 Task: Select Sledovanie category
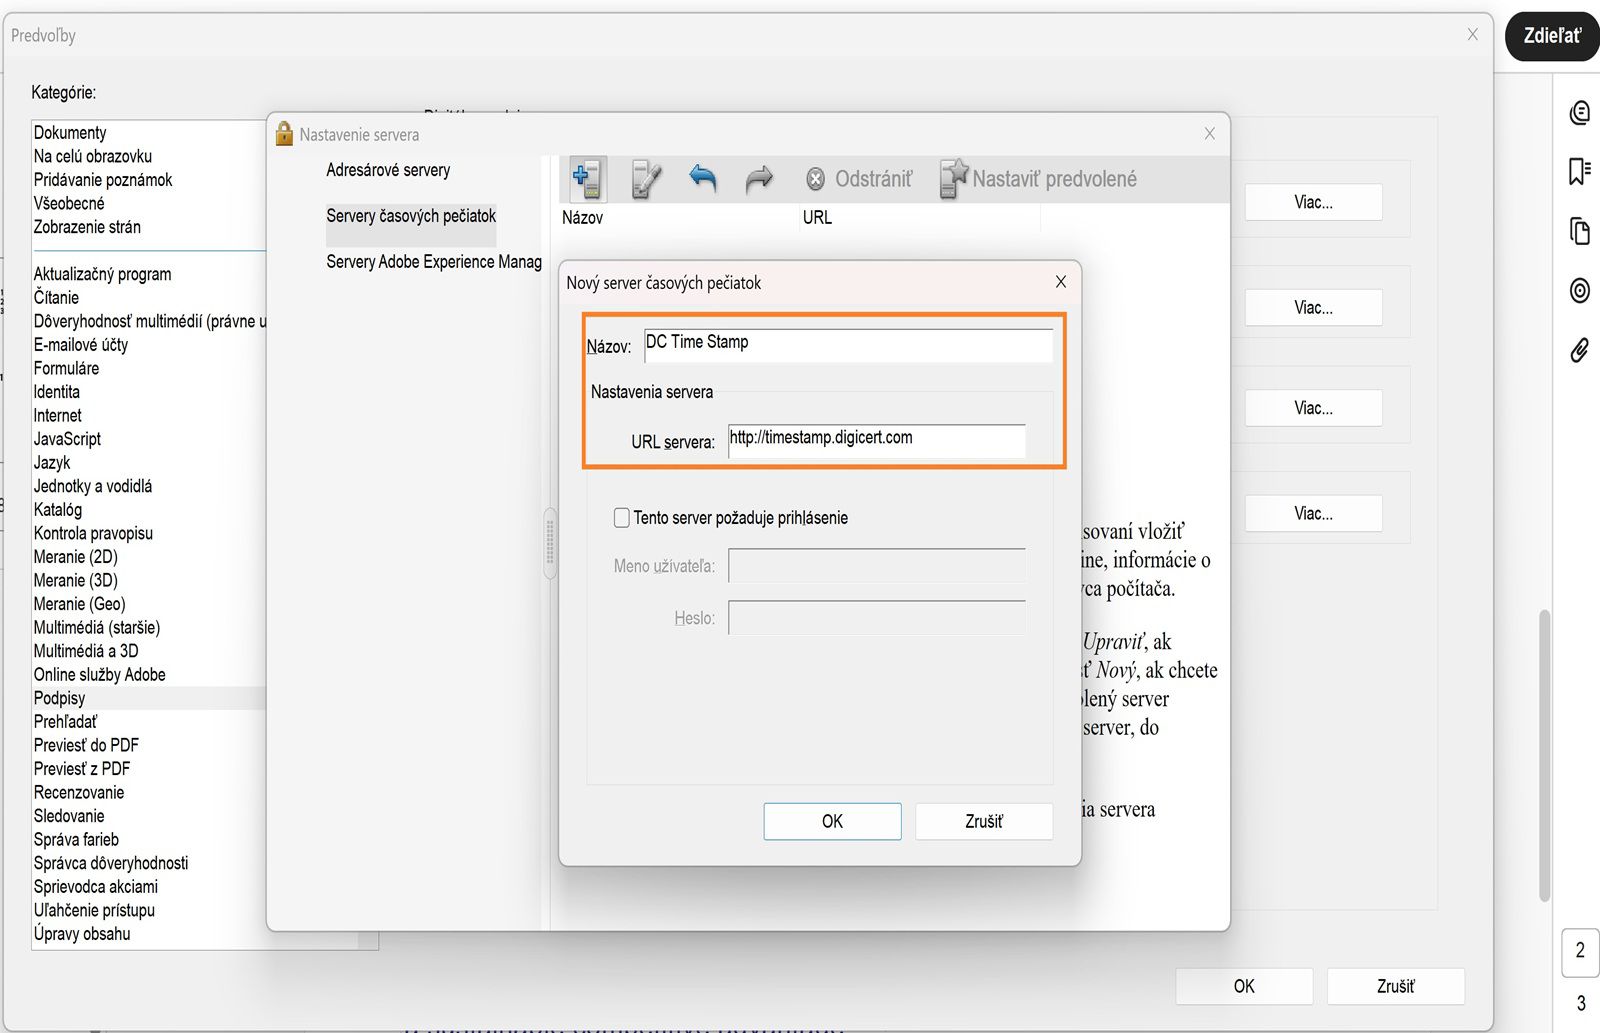click(69, 816)
